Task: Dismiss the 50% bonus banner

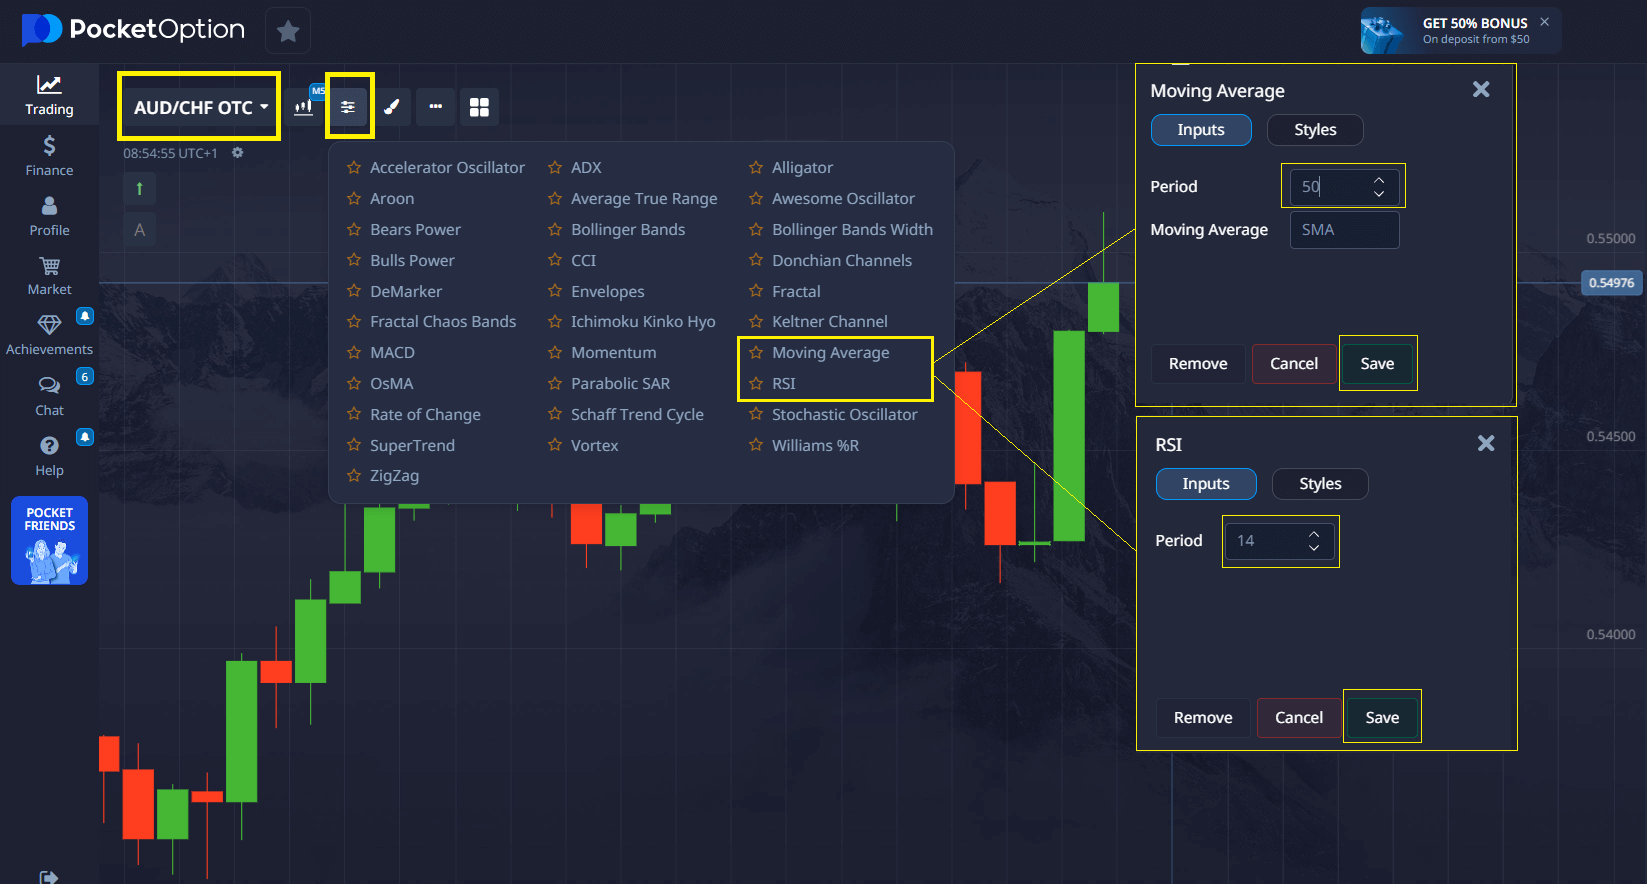Action: tap(1544, 21)
